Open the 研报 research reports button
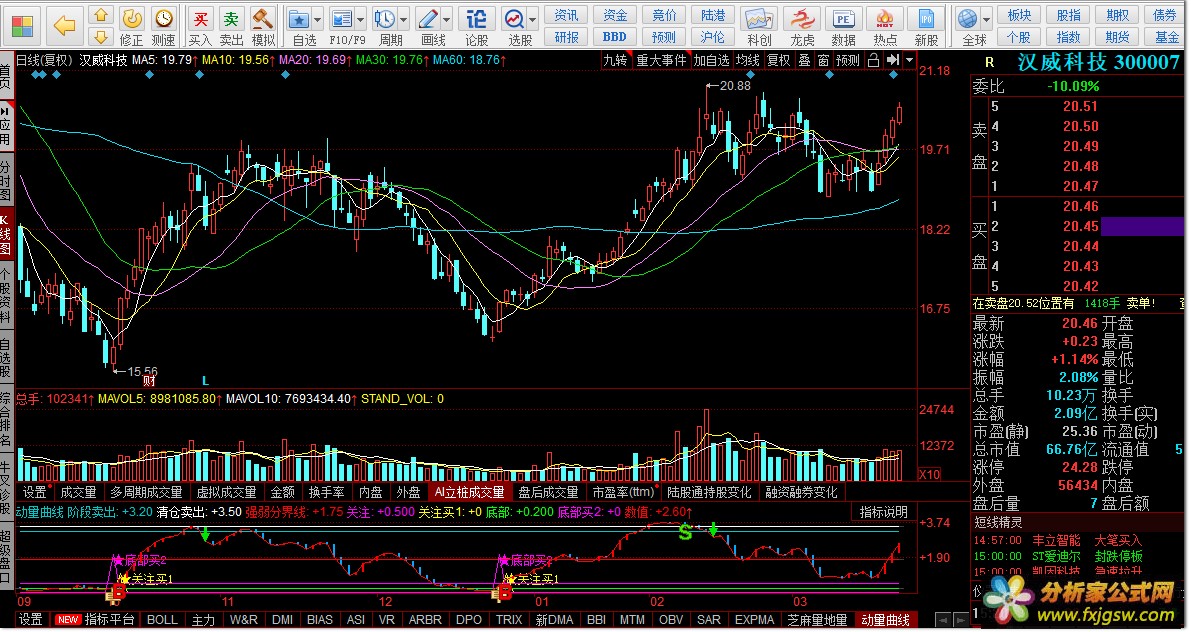 (x=566, y=36)
